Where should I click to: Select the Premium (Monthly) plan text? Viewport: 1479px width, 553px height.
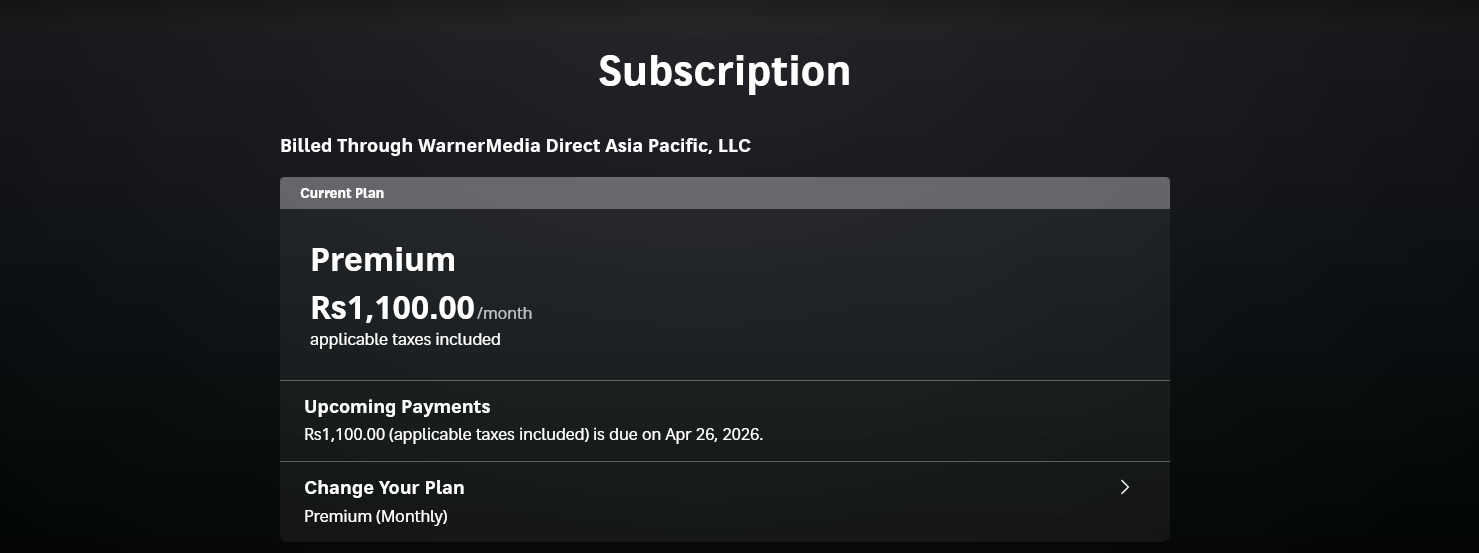pos(375,517)
